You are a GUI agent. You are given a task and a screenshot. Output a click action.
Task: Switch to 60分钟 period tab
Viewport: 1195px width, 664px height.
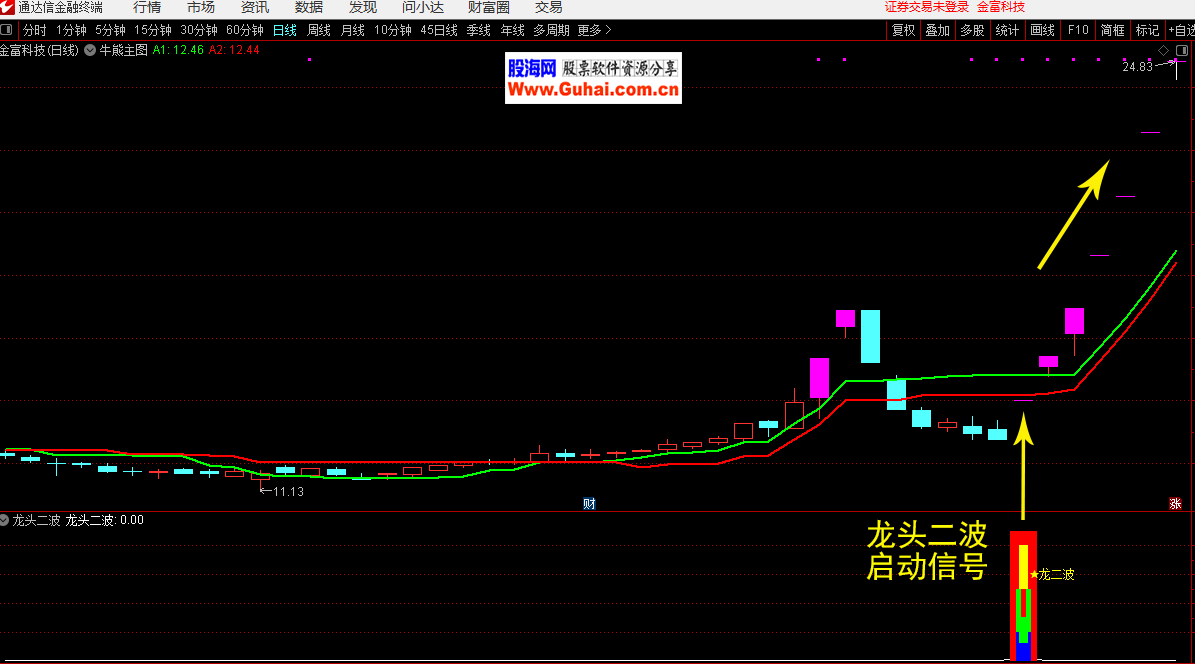coord(245,30)
